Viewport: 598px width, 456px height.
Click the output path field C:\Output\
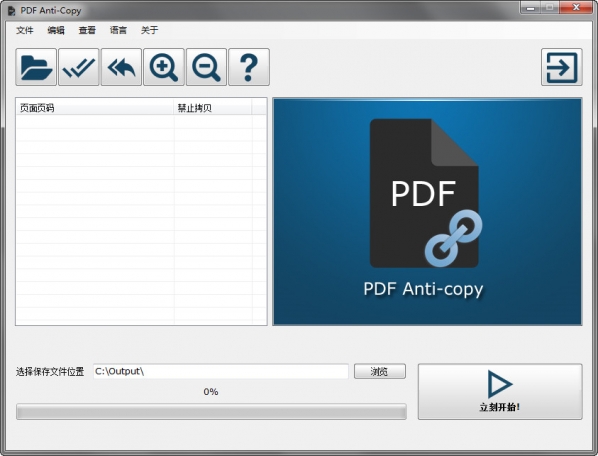pos(221,371)
